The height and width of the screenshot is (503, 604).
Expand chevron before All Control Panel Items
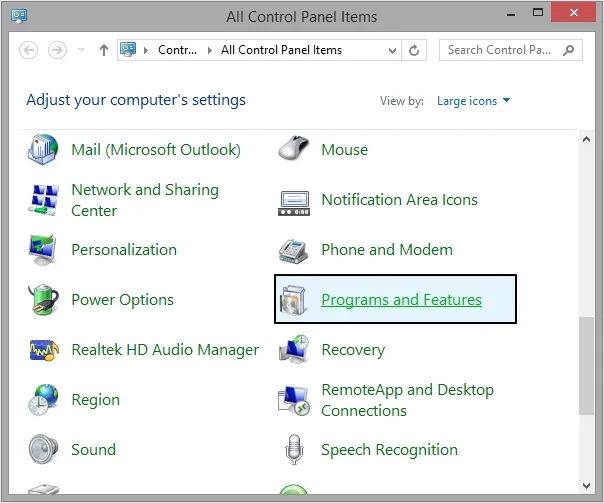pyautogui.click(x=210, y=50)
